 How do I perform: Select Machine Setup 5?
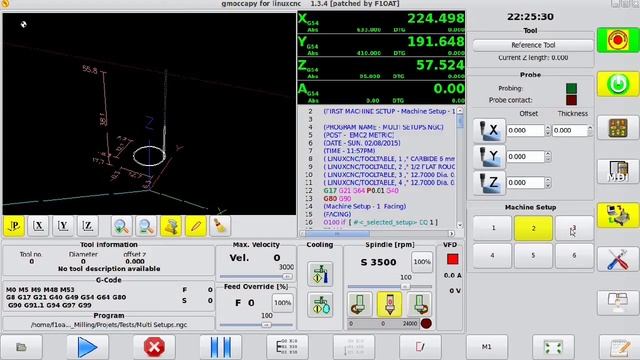[533, 256]
